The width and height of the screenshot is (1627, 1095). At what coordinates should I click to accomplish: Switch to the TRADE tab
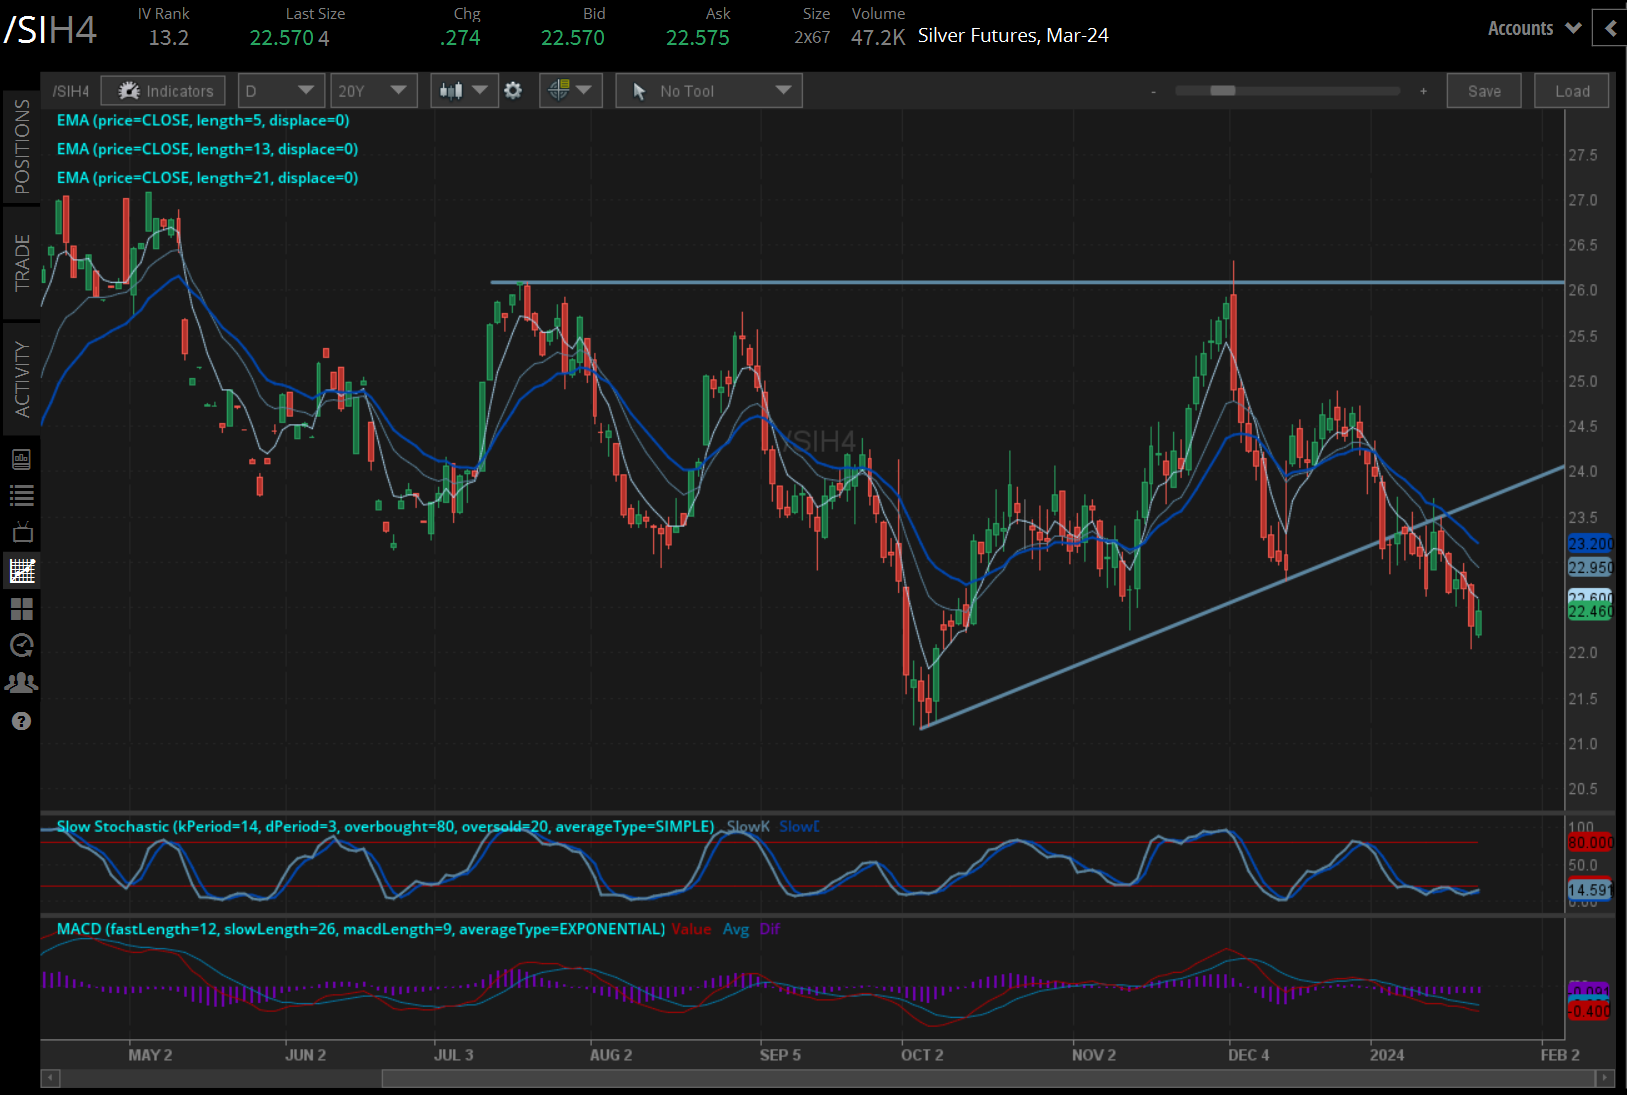pos(21,262)
